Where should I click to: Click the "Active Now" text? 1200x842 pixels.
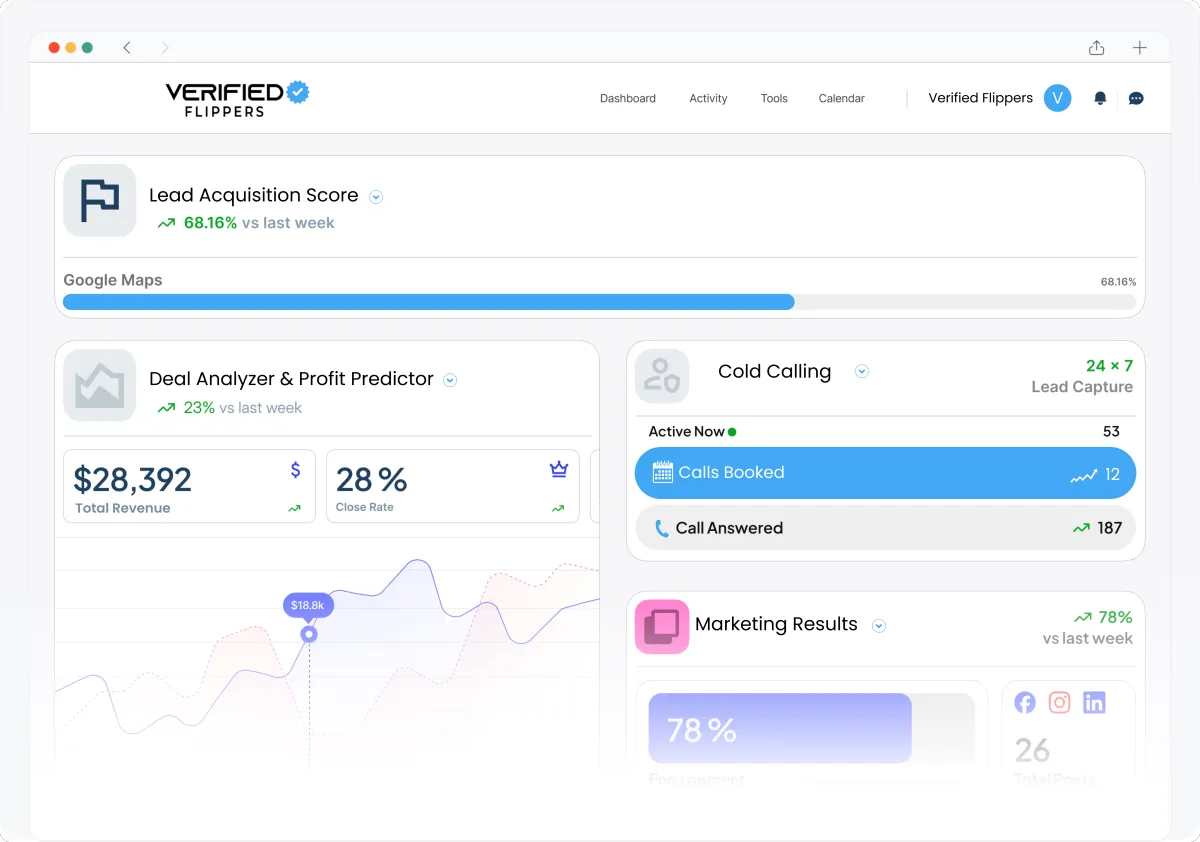tap(686, 432)
